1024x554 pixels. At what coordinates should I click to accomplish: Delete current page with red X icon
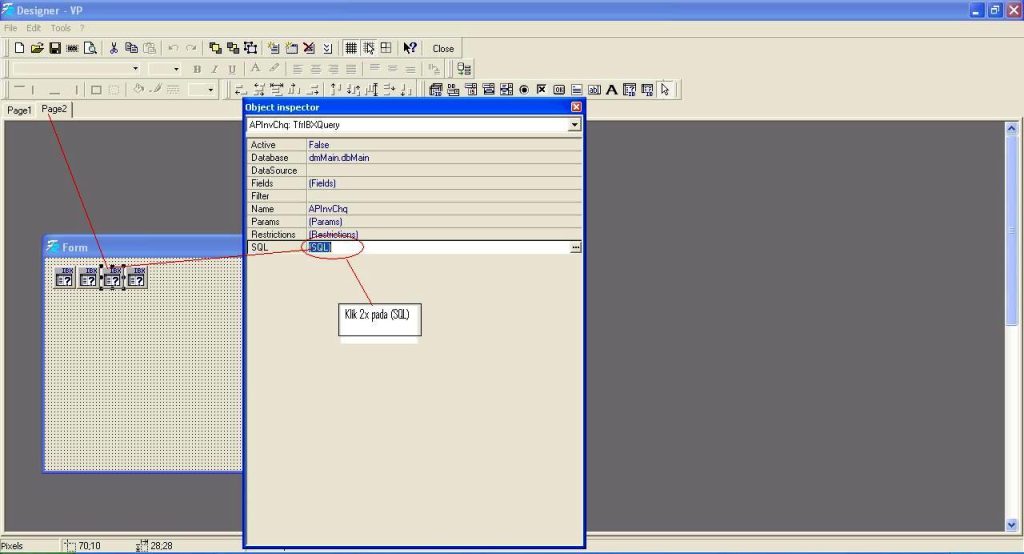coord(309,48)
